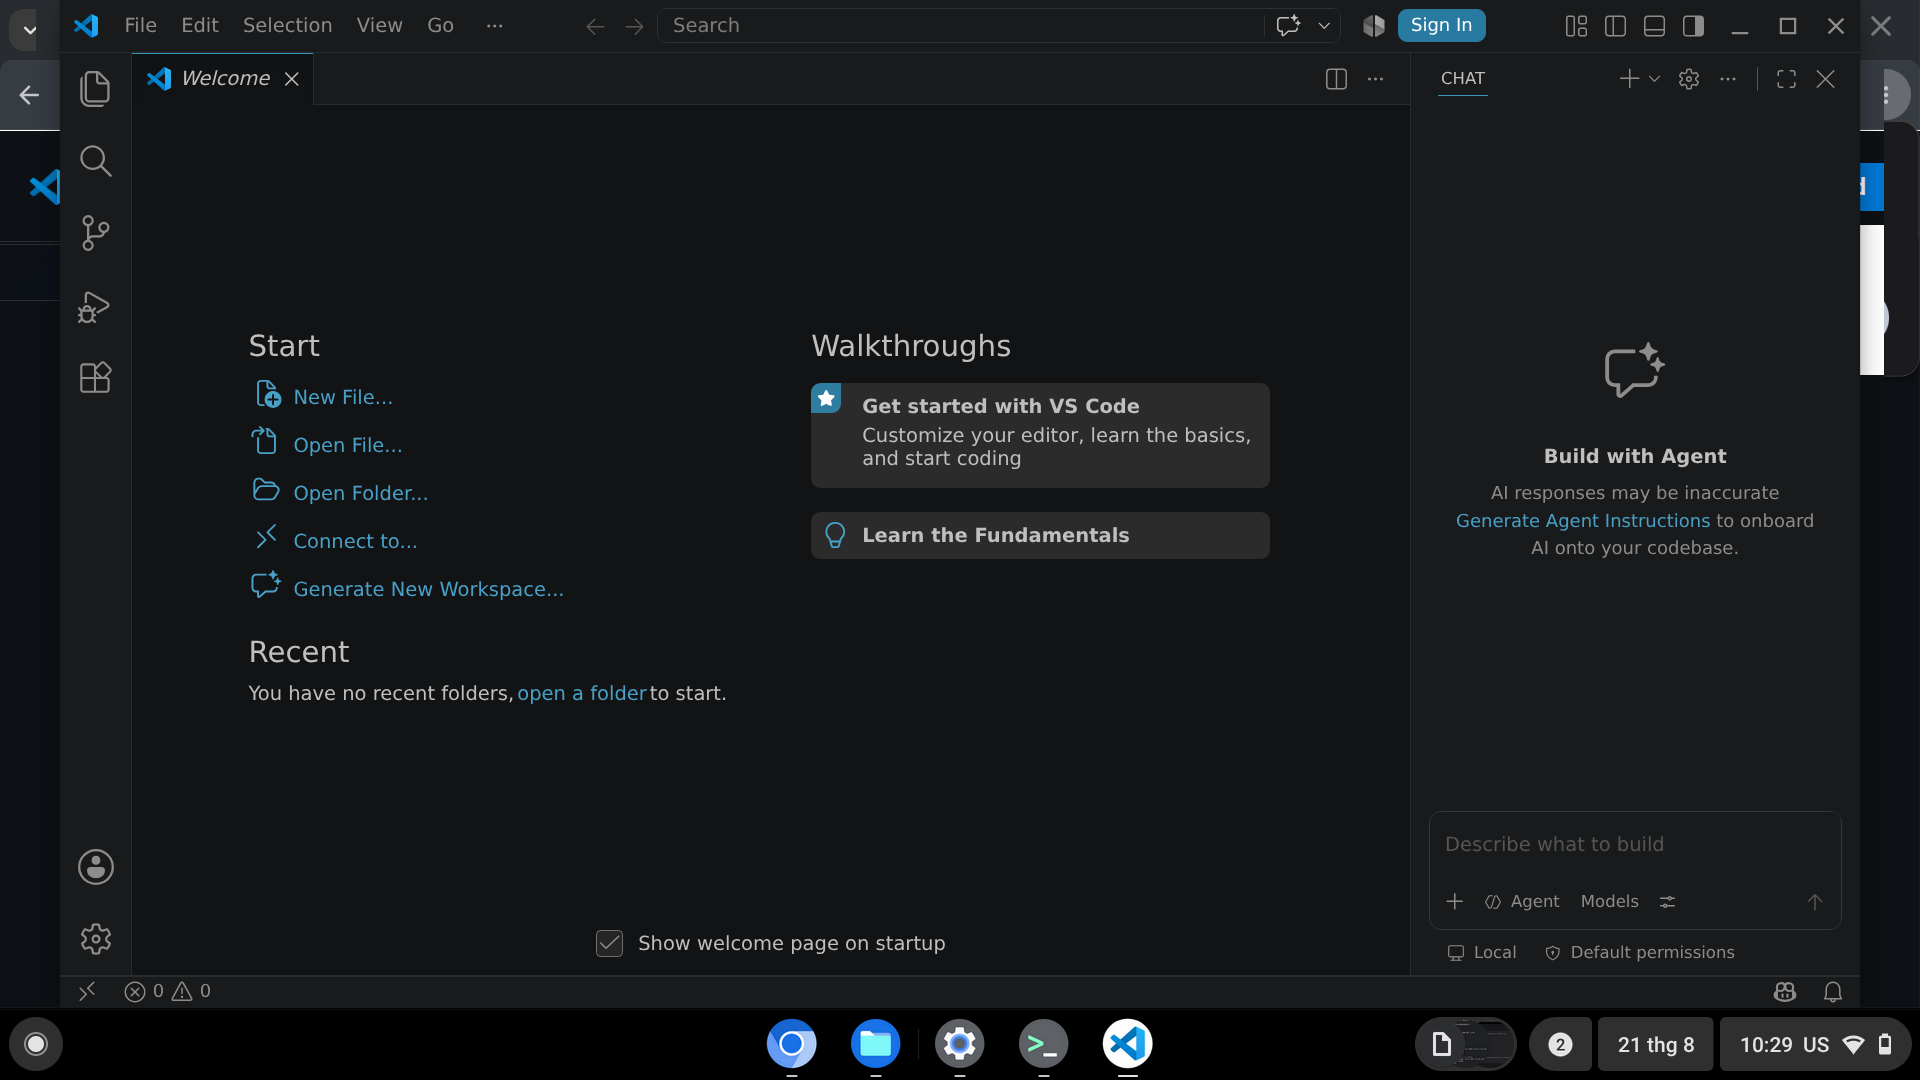
Task: Go back with the navigation arrow
Action: [x=595, y=26]
